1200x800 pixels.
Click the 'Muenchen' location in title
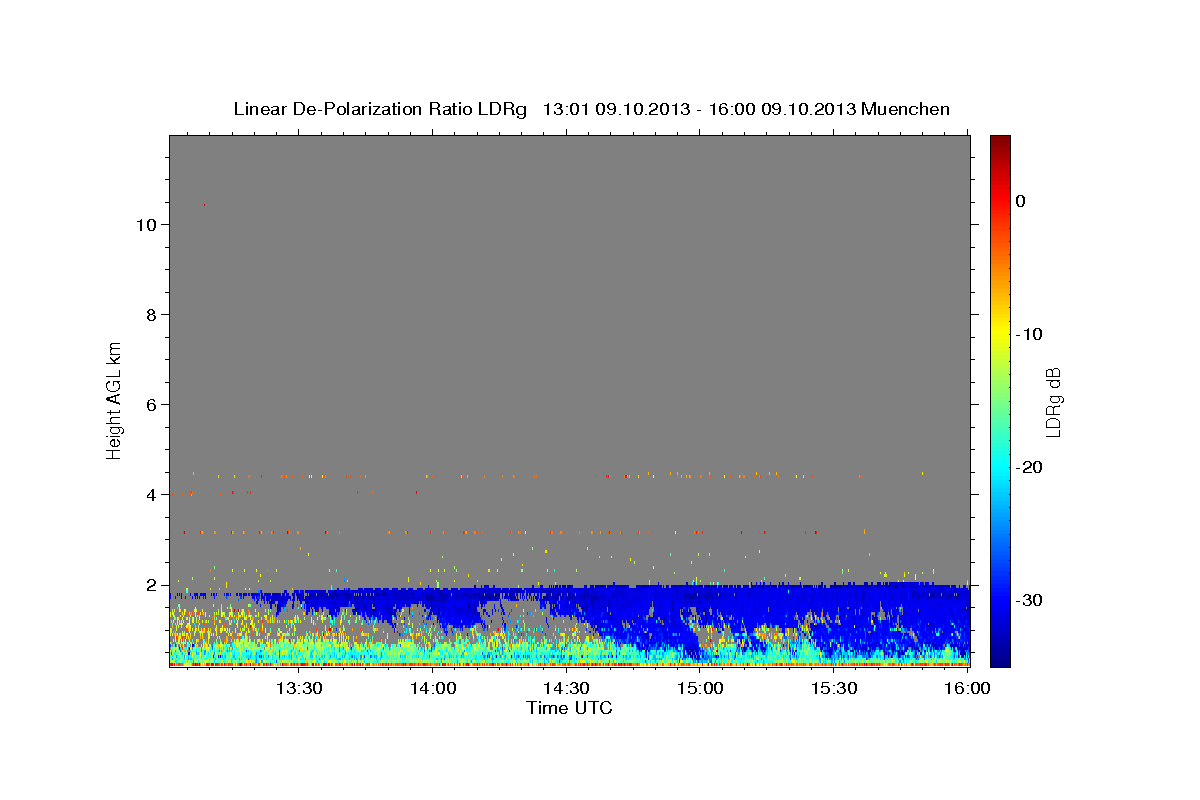tap(907, 109)
